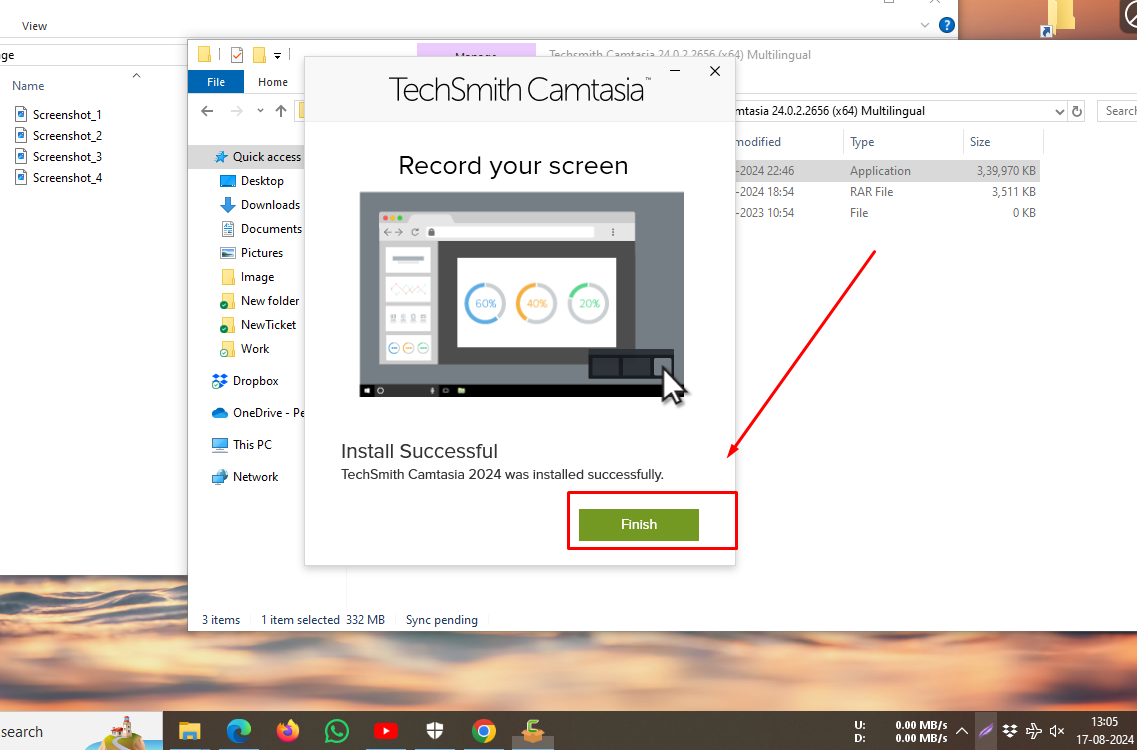The image size is (1137, 750).
Task: Click the Explorer search box
Action: point(1117,111)
